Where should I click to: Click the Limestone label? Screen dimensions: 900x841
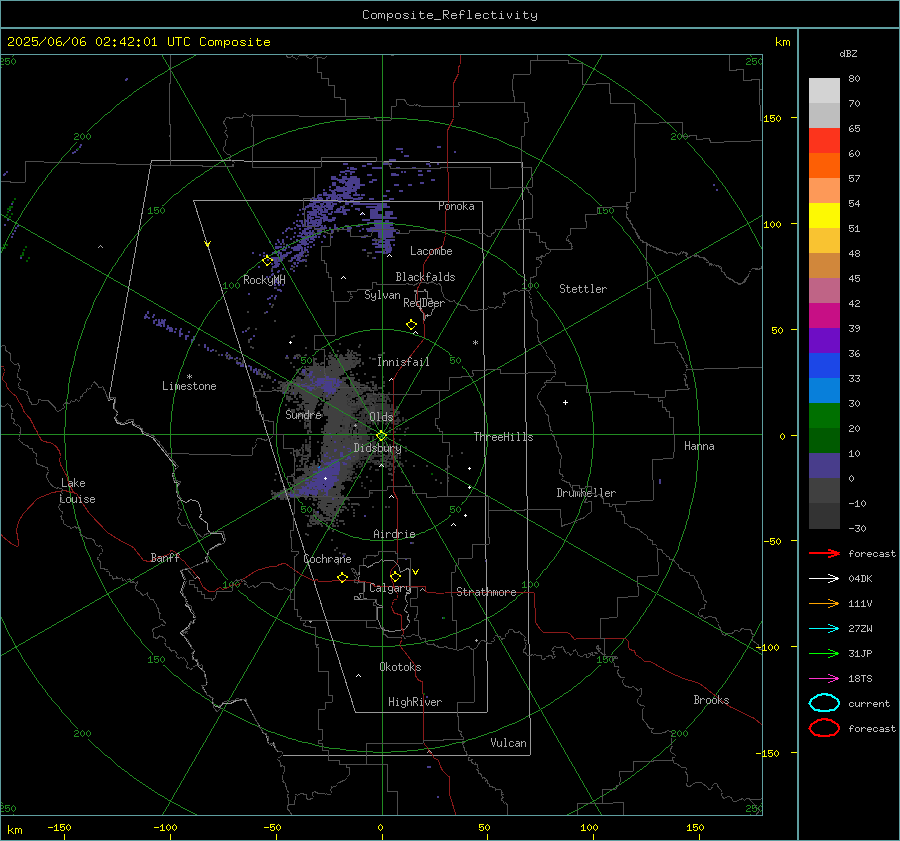pyautogui.click(x=189, y=386)
